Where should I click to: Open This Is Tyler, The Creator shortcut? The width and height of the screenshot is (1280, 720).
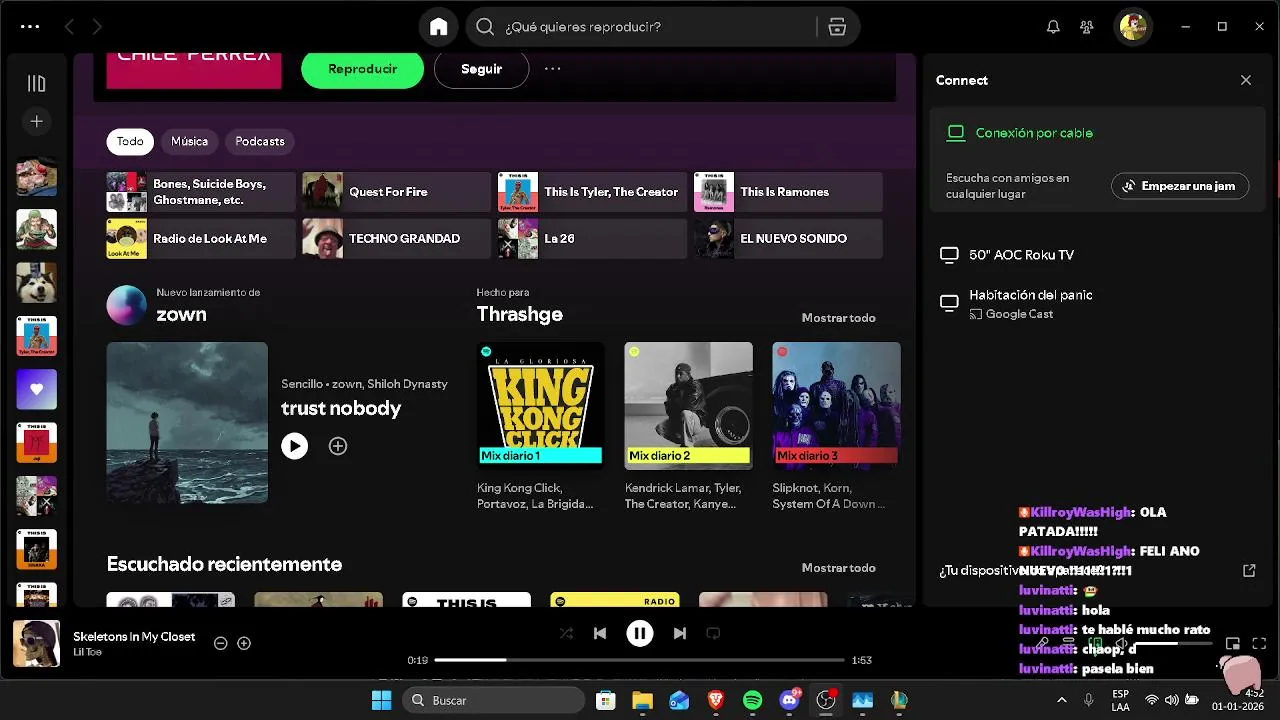593,192
